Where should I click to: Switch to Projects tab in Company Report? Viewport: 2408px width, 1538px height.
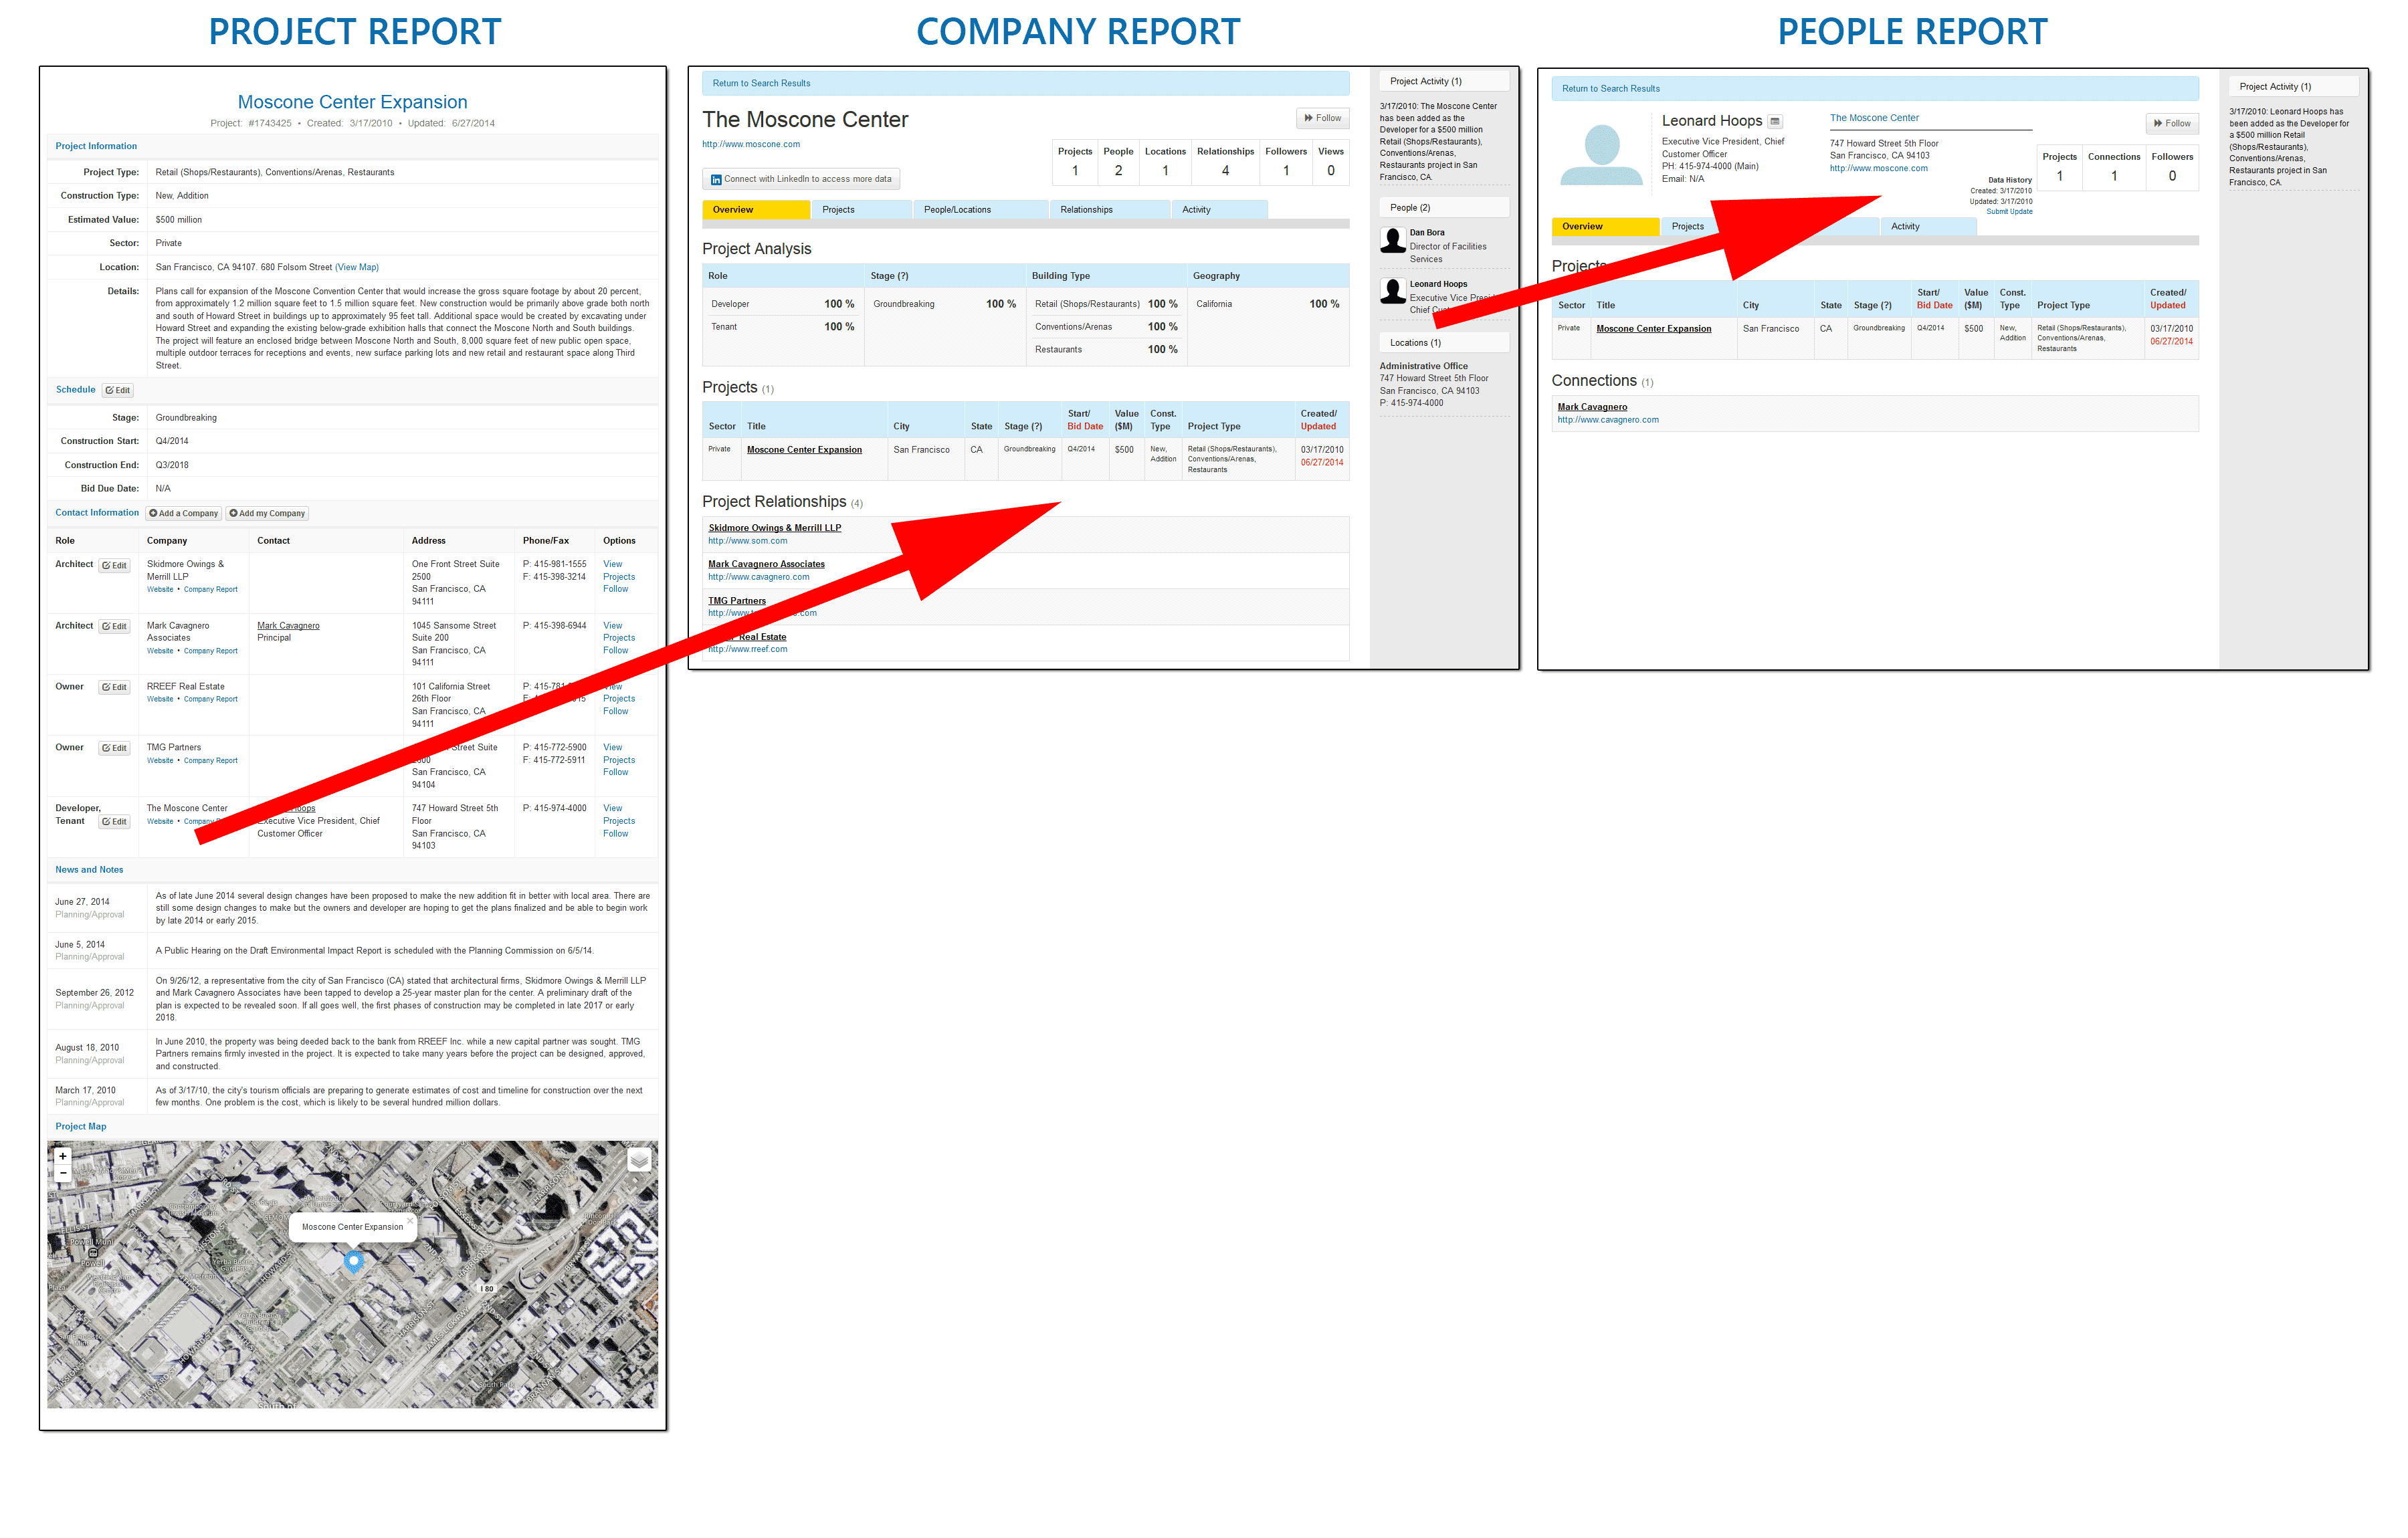(x=861, y=210)
